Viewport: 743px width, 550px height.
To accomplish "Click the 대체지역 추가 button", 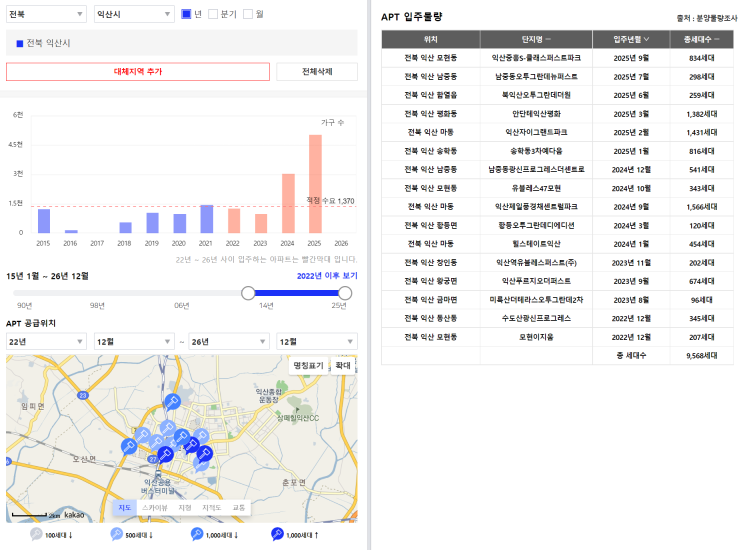I will (138, 72).
